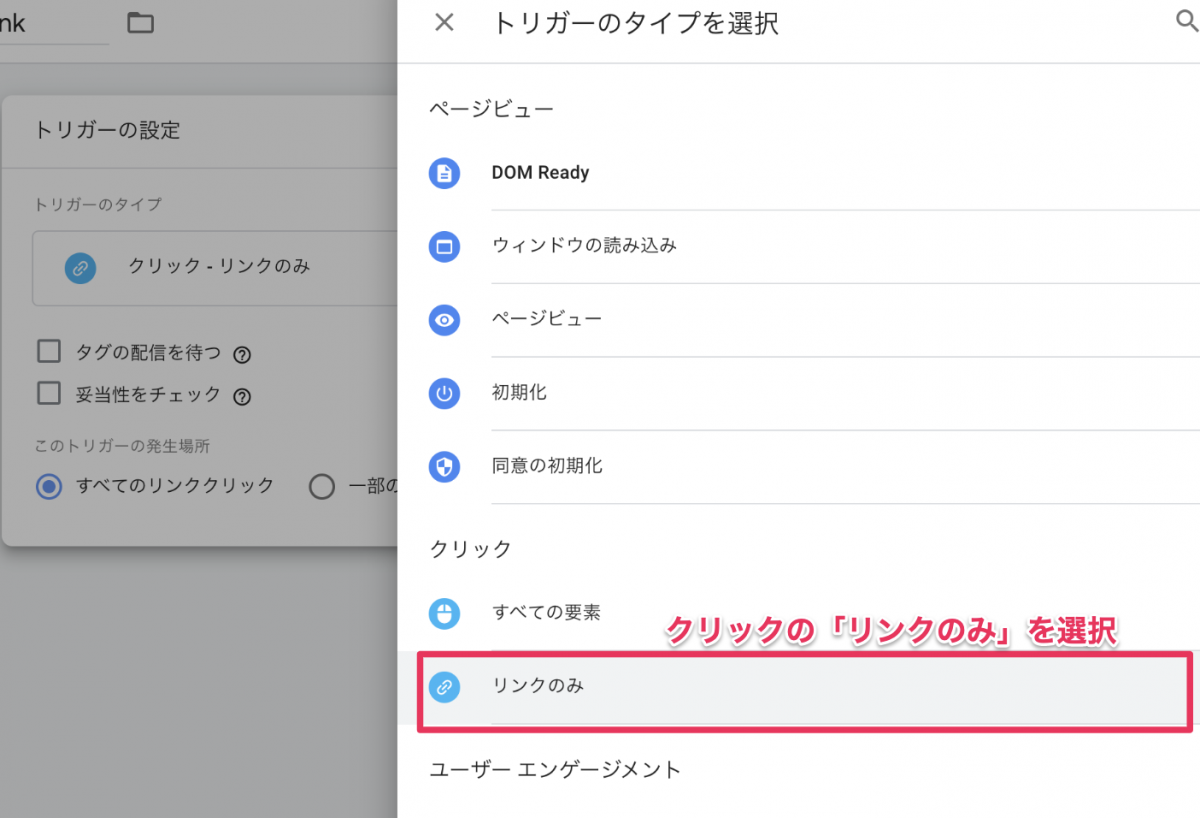
Task: Click the all elements mouse icon
Action: [444, 613]
